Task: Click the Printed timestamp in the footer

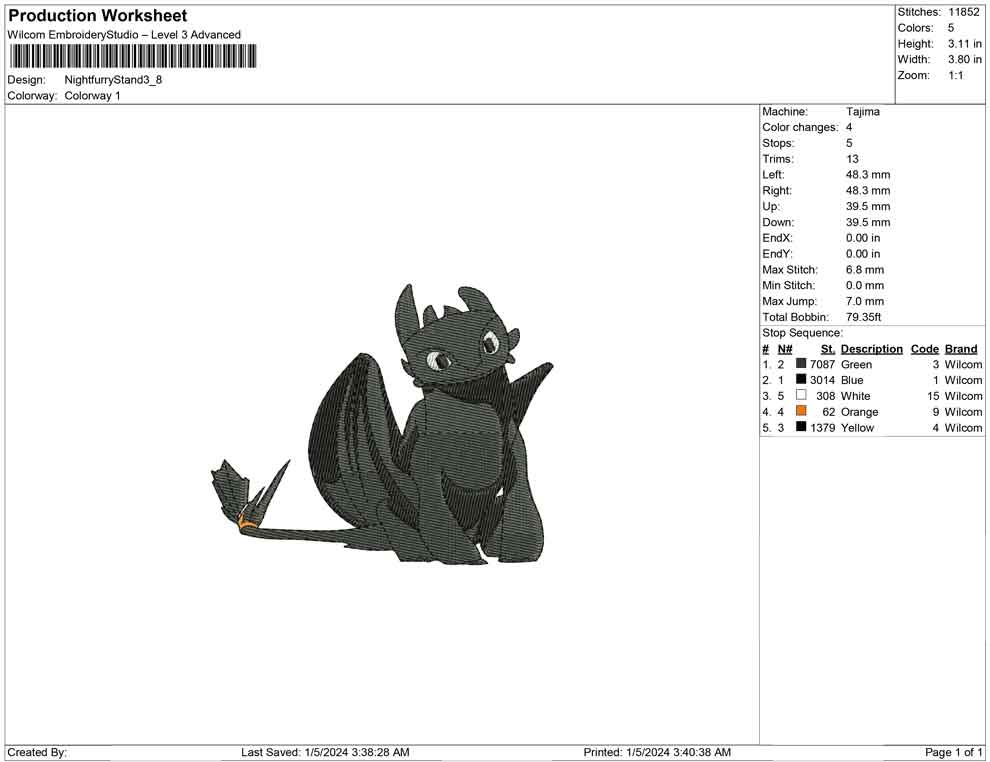Action: 657,752
